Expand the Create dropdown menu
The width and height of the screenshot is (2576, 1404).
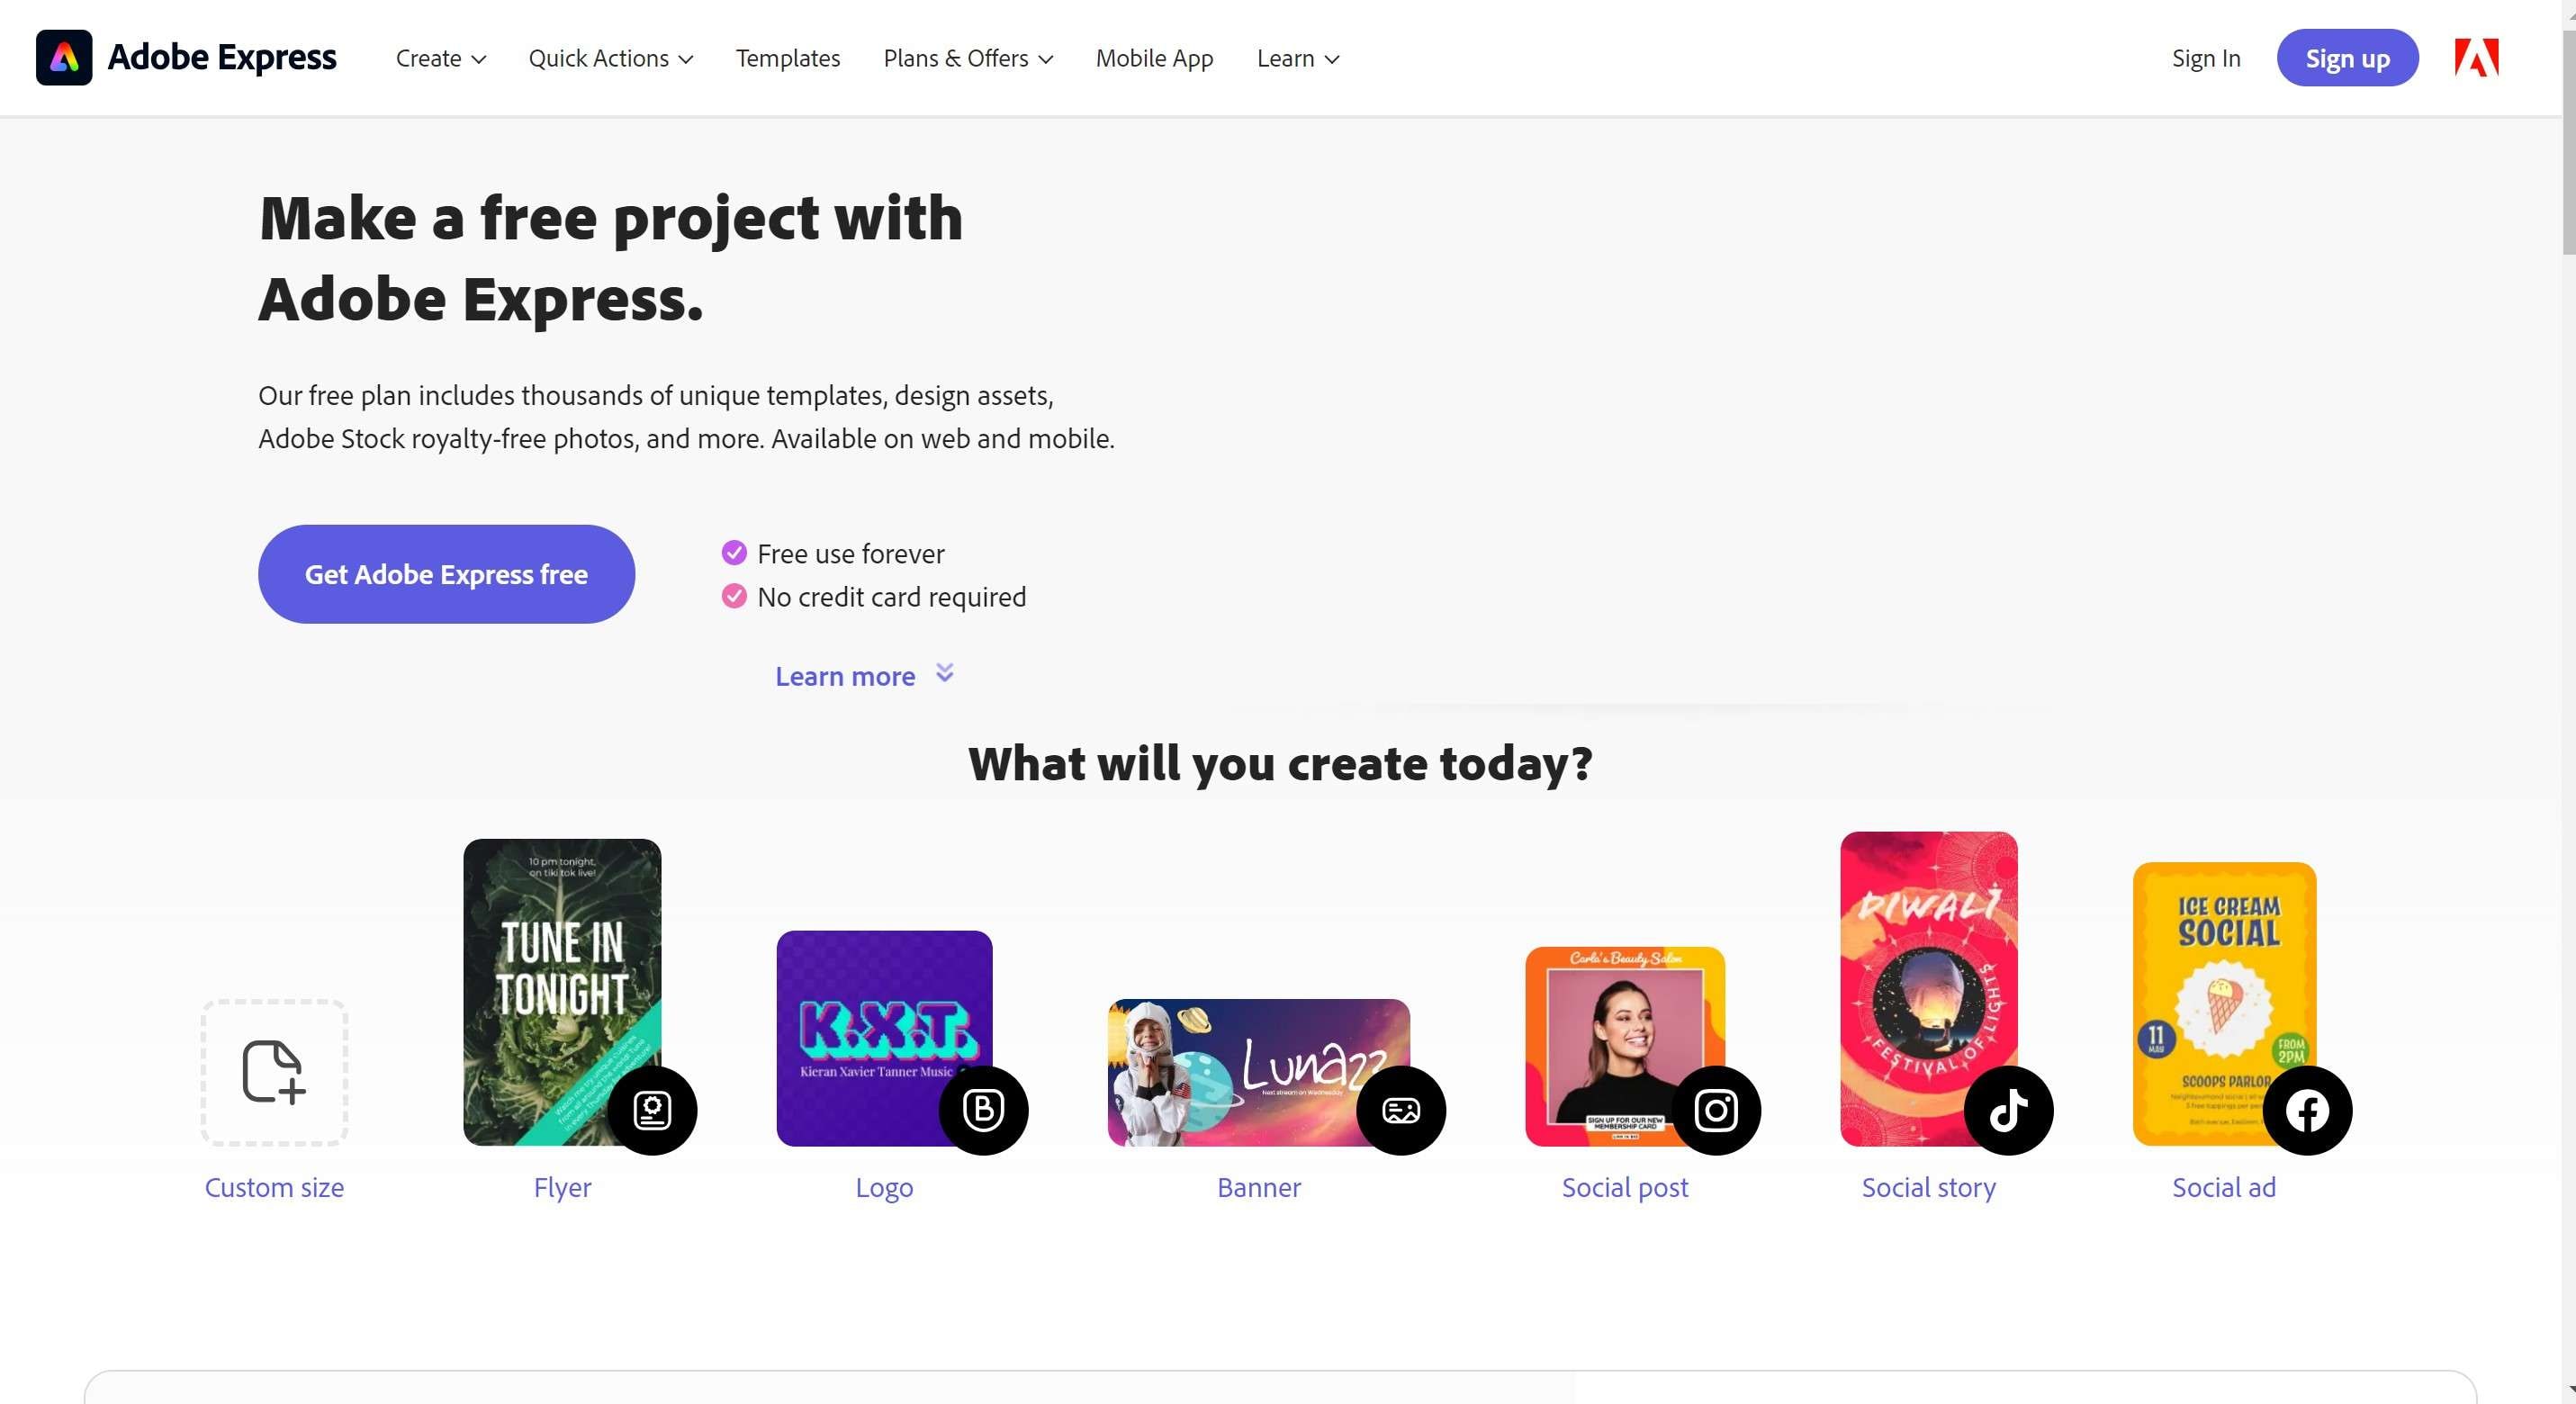pos(440,59)
